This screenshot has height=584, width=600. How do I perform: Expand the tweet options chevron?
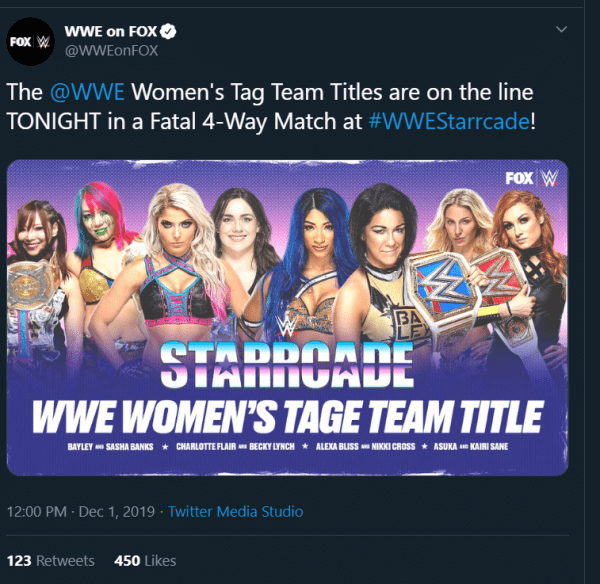(x=561, y=29)
